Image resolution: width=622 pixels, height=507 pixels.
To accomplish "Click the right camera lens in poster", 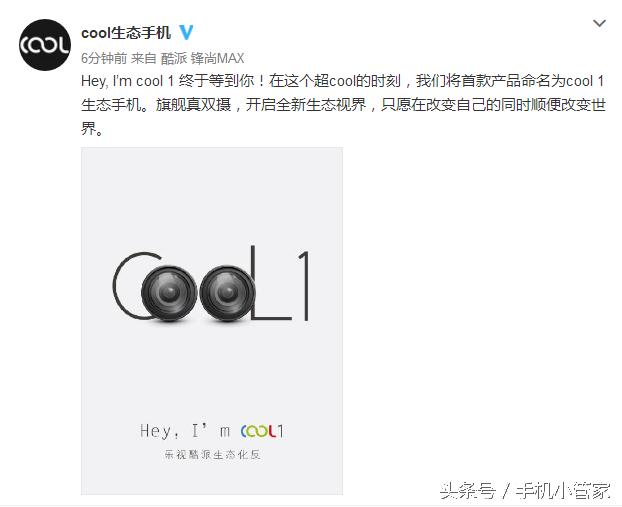I will [228, 293].
